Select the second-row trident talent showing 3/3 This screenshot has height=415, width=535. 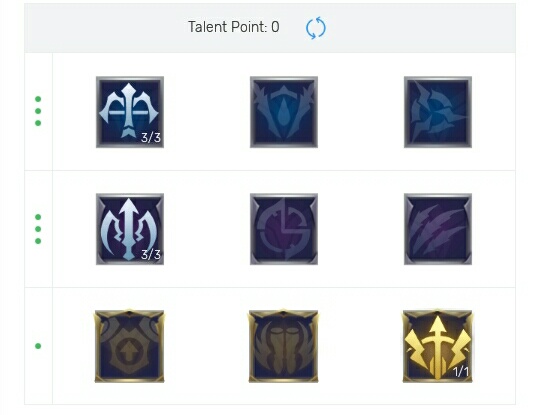point(130,229)
